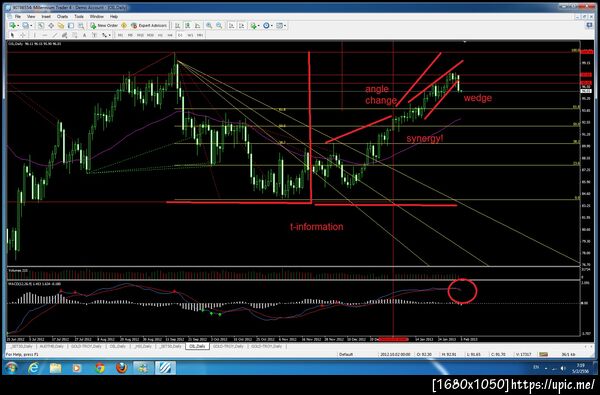This screenshot has height=395, width=600.
Task: Zoom in on the chart
Action: (209, 25)
